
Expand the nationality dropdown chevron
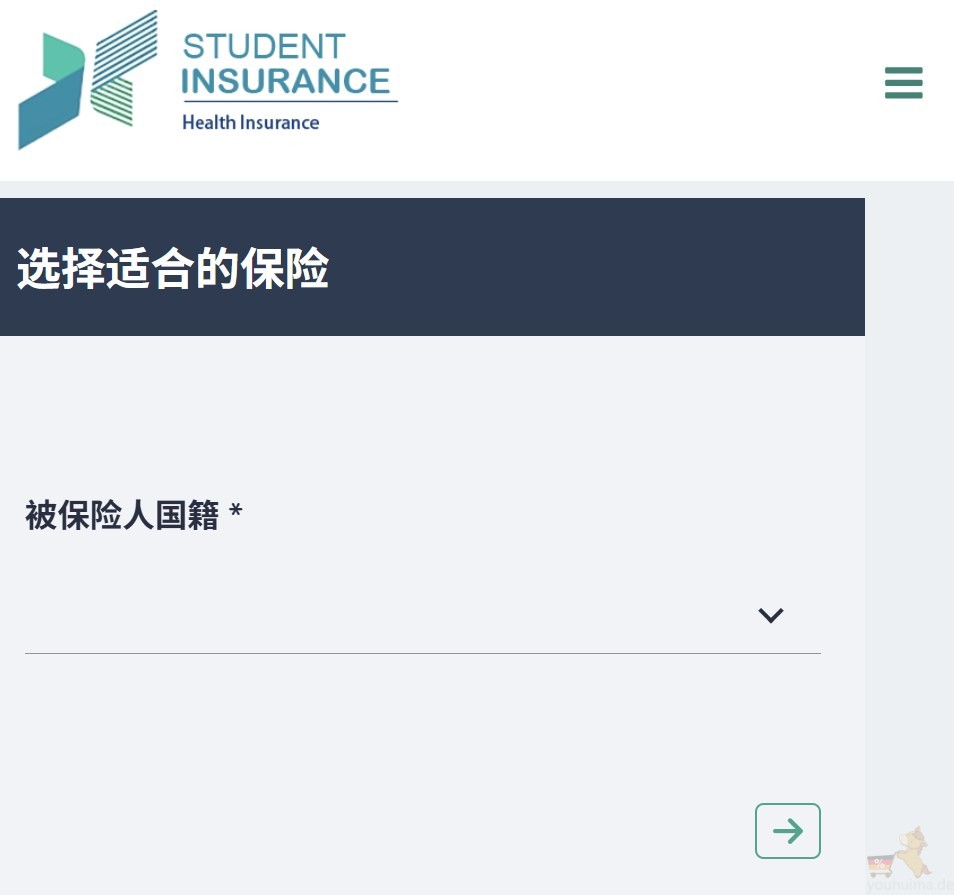770,615
